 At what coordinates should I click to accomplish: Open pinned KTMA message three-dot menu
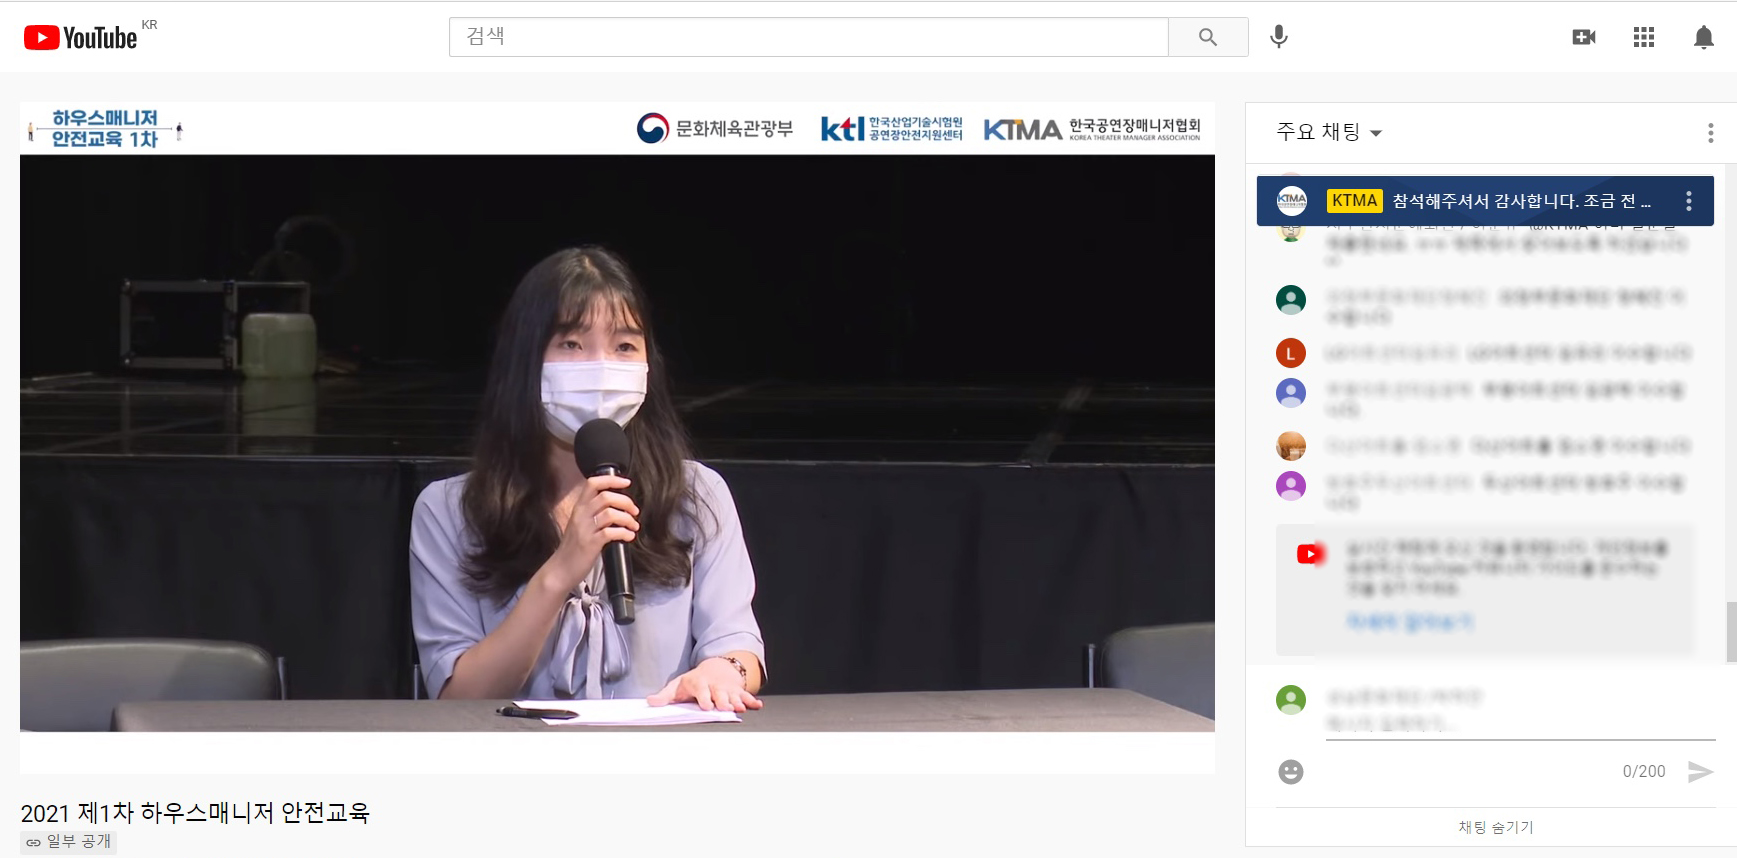click(1689, 201)
